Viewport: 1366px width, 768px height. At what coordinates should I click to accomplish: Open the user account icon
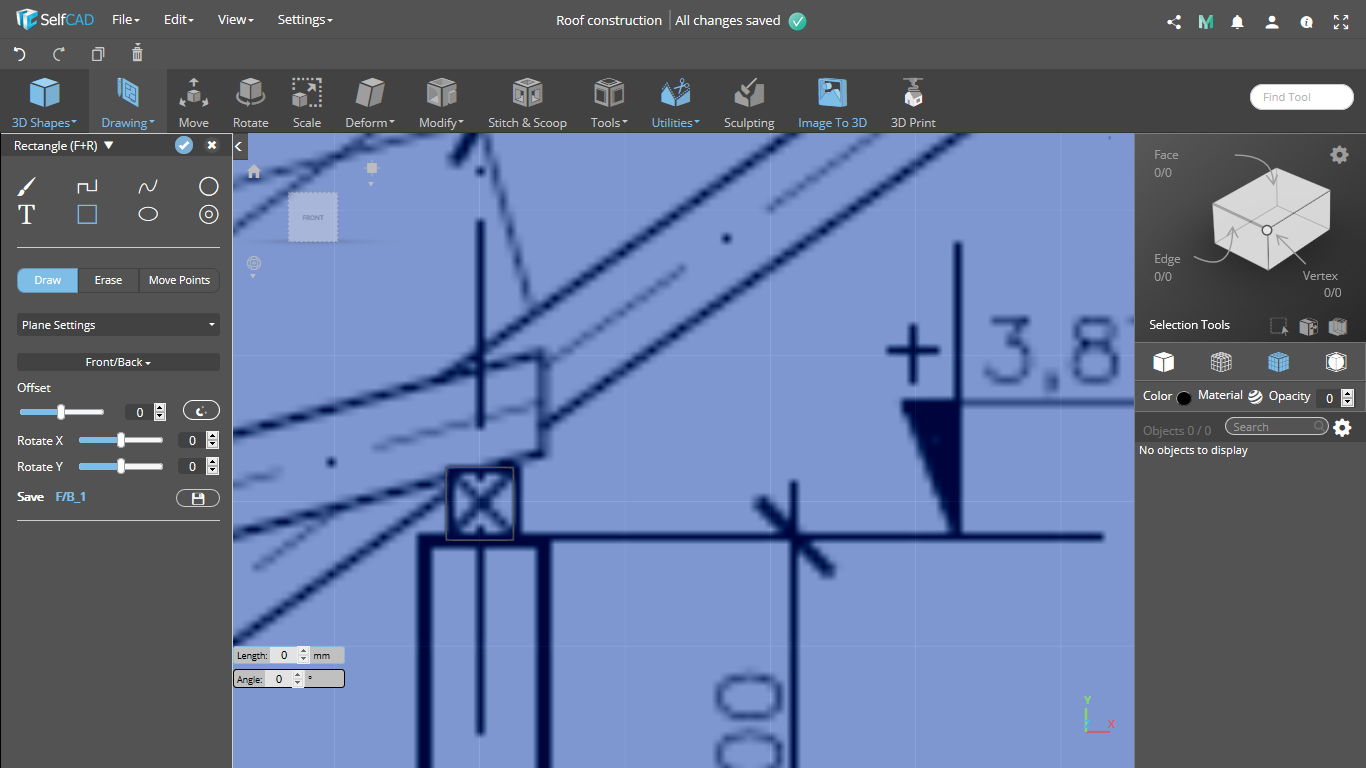pos(1271,21)
